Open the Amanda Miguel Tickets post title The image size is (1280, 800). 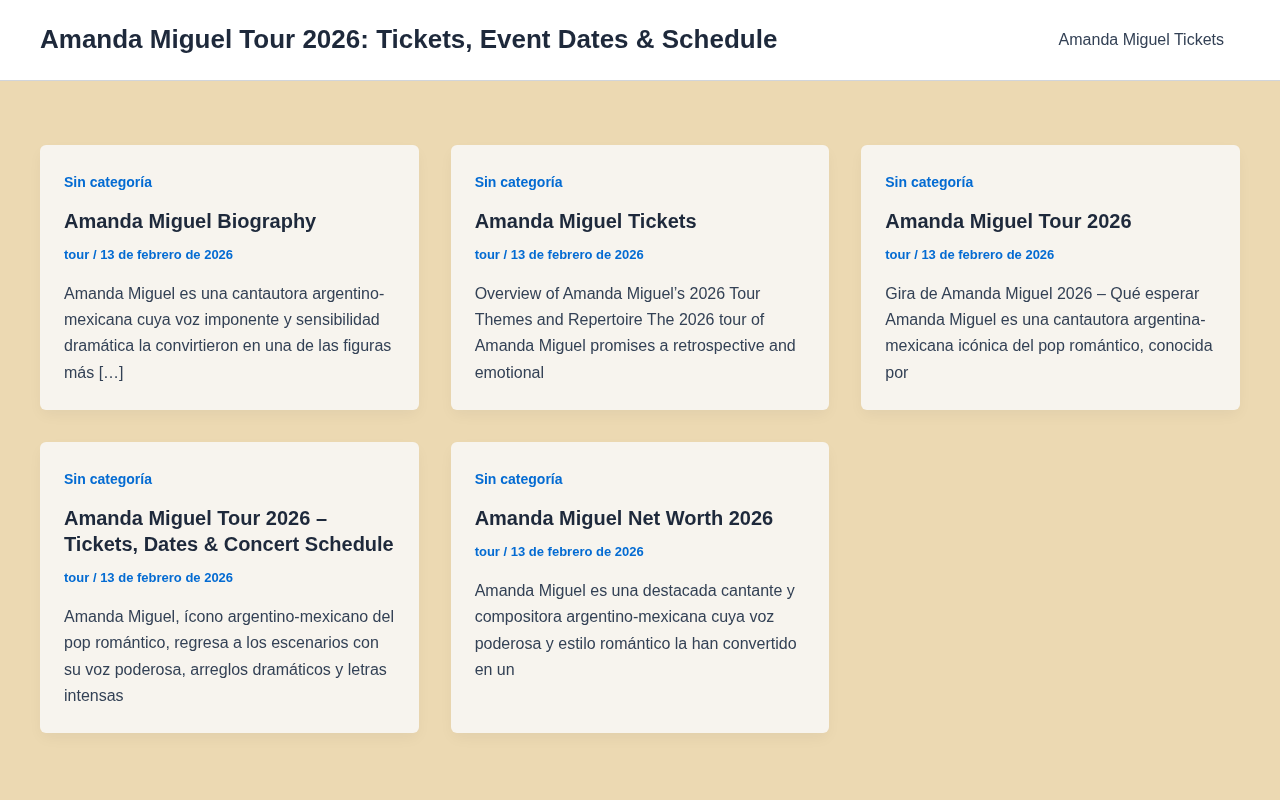point(585,221)
